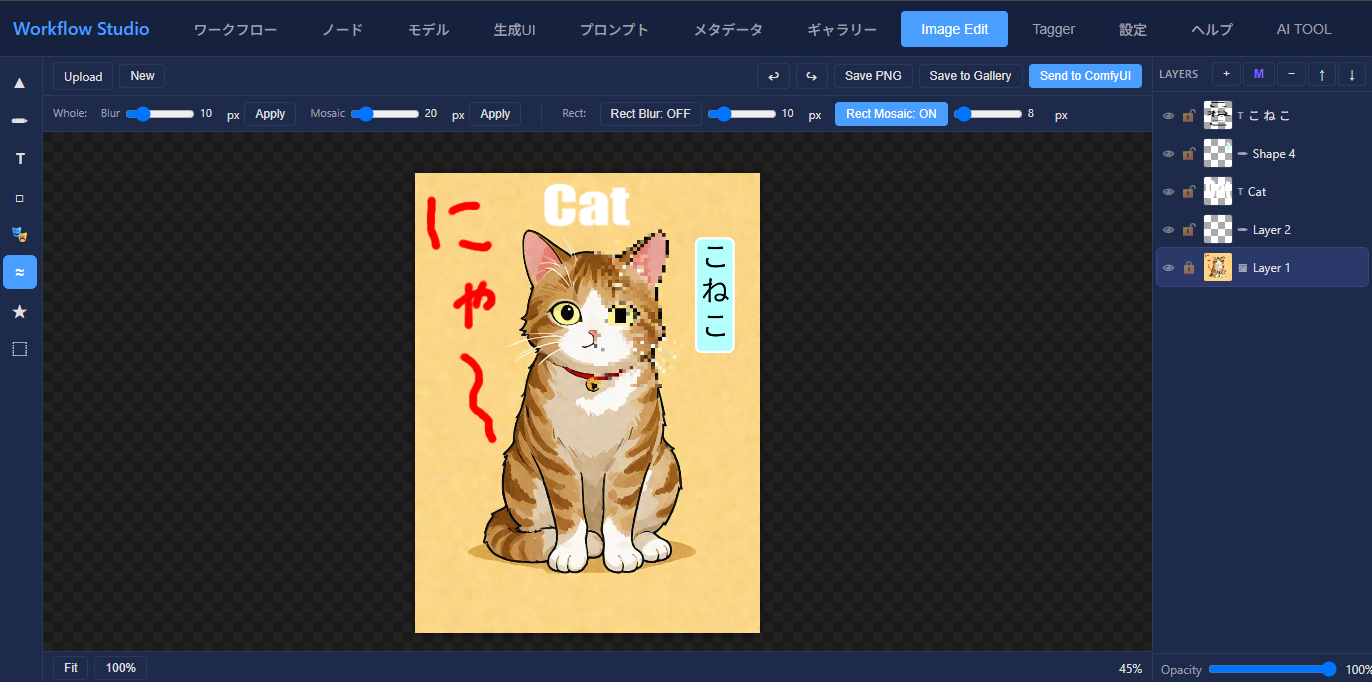Open the ノード tab
Screen dimensions: 1372x682
342,29
